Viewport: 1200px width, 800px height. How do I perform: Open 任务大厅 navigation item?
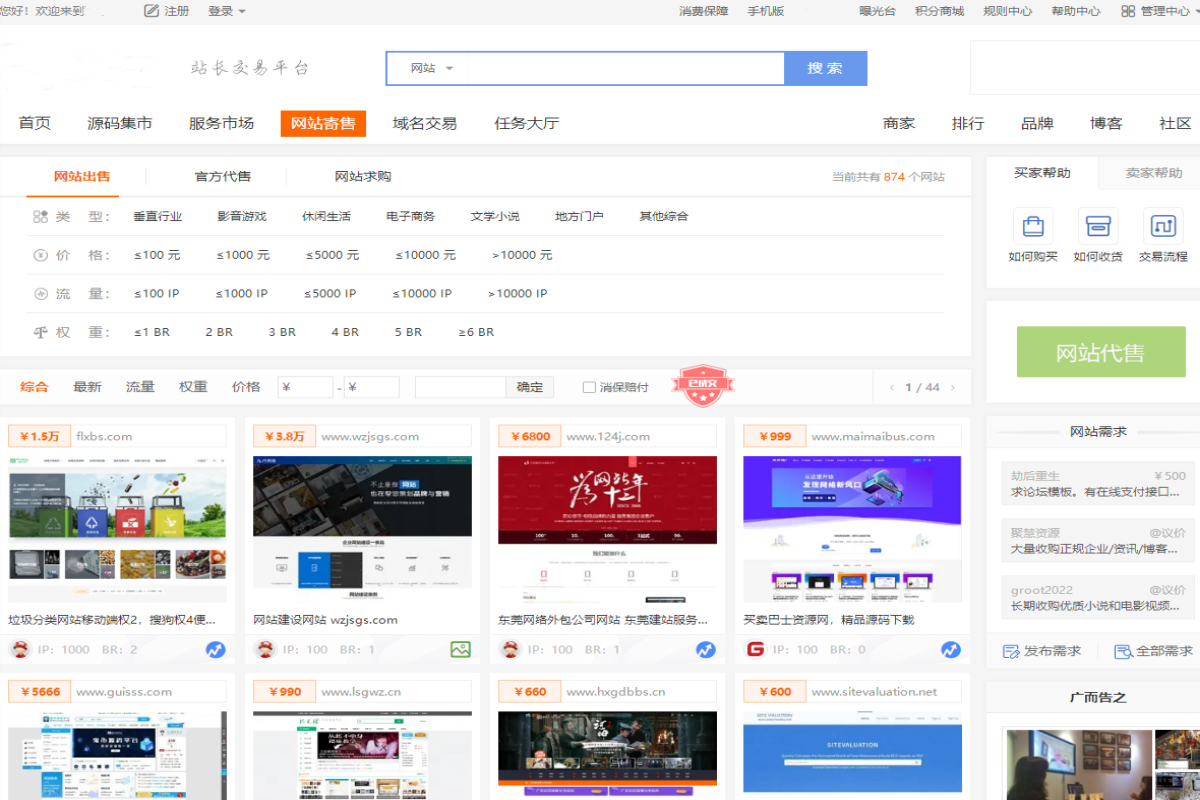coord(527,123)
